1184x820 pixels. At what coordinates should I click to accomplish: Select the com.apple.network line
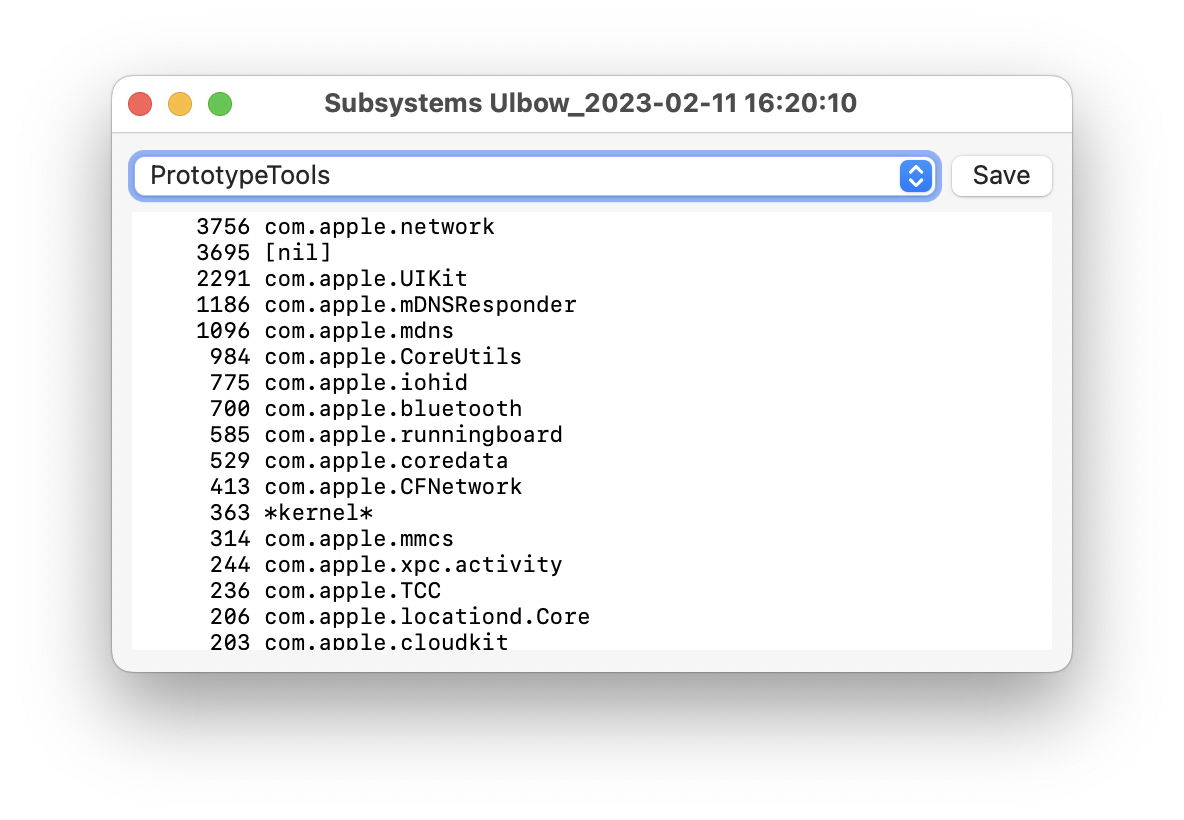(379, 227)
